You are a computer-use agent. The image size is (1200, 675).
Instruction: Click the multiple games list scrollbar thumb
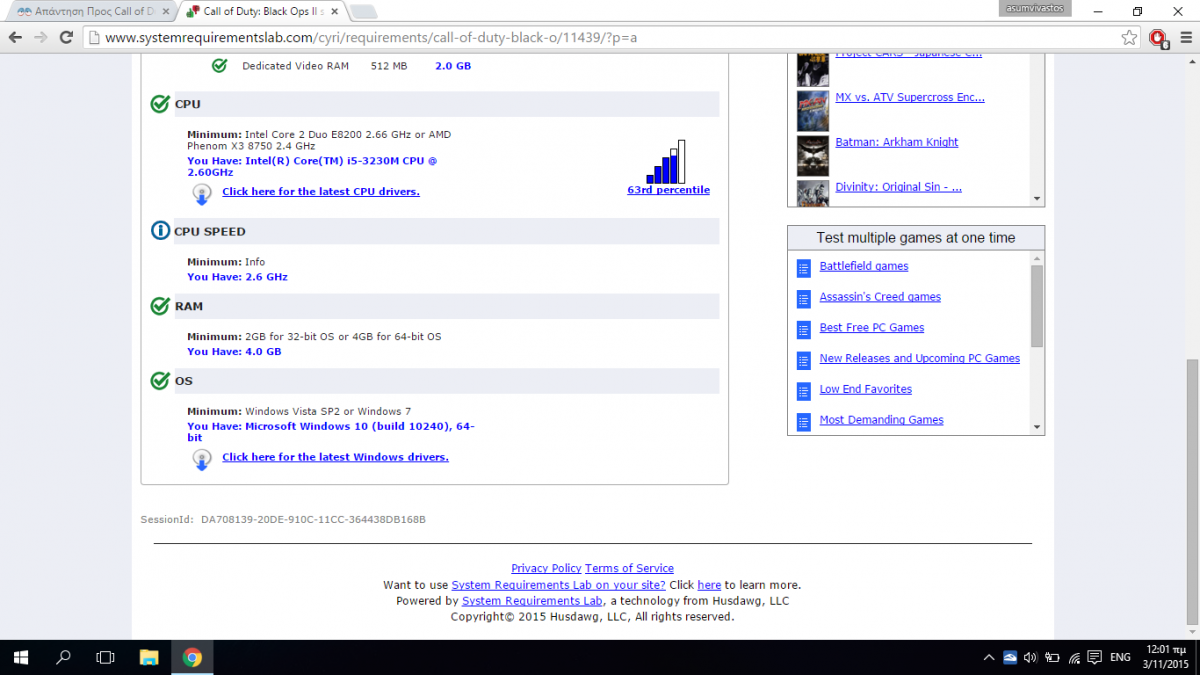1037,306
